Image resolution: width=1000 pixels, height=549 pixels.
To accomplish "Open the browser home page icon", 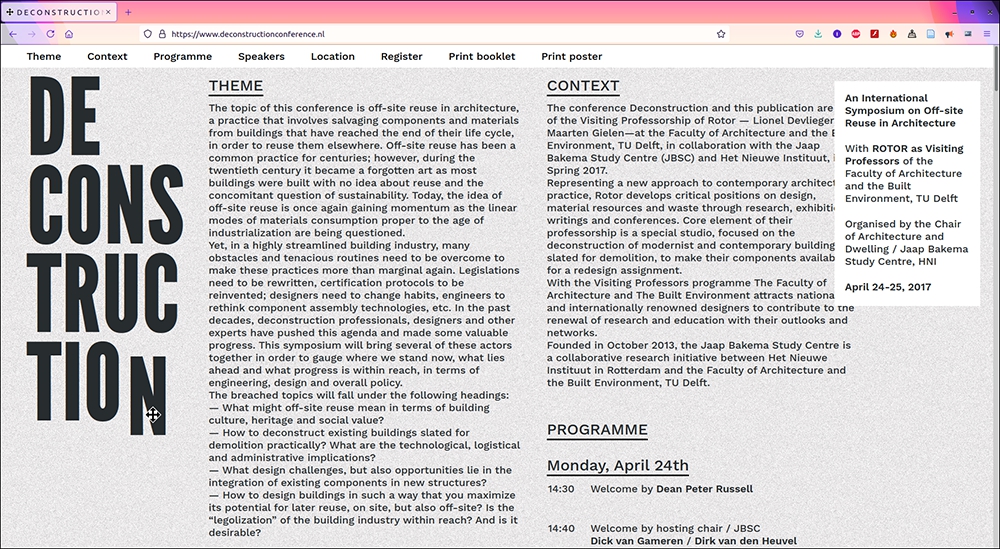I will point(69,34).
